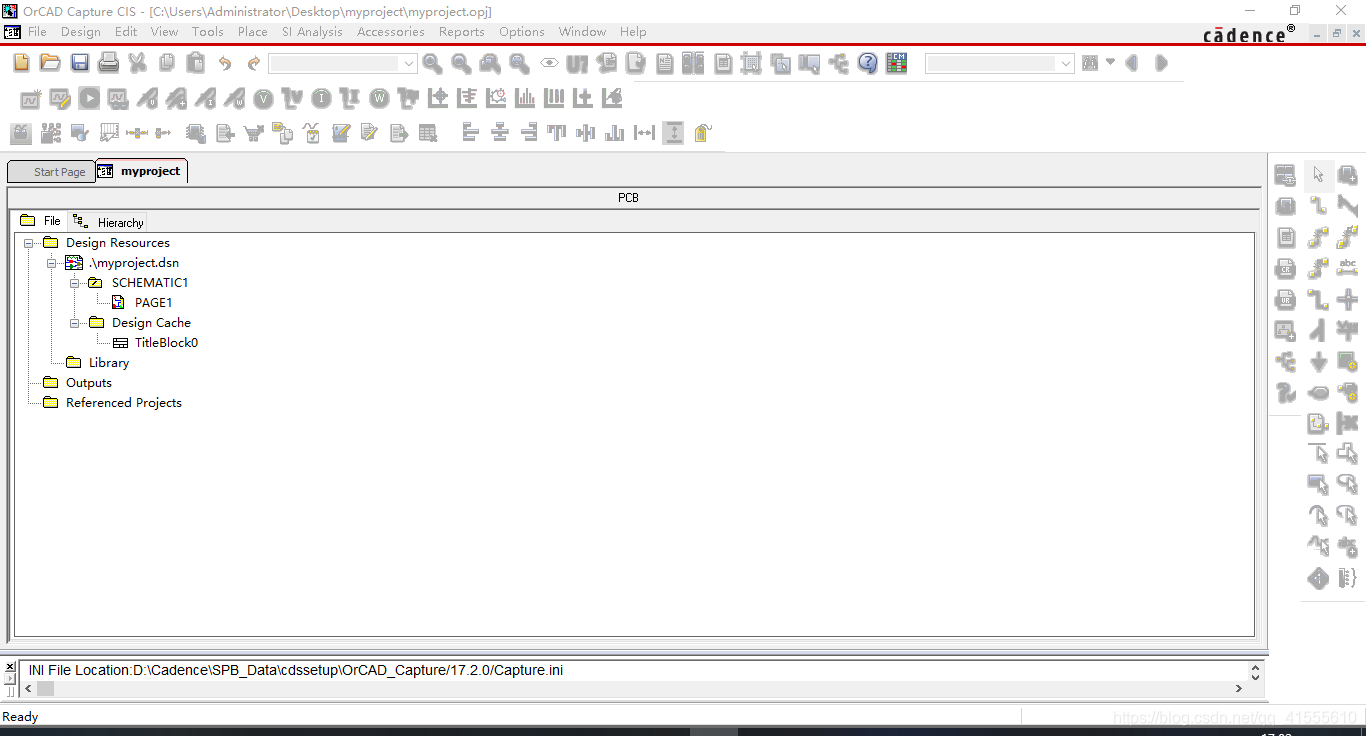The image size is (1366, 736).
Task: Switch to the Hierarchy tab
Action: [110, 222]
